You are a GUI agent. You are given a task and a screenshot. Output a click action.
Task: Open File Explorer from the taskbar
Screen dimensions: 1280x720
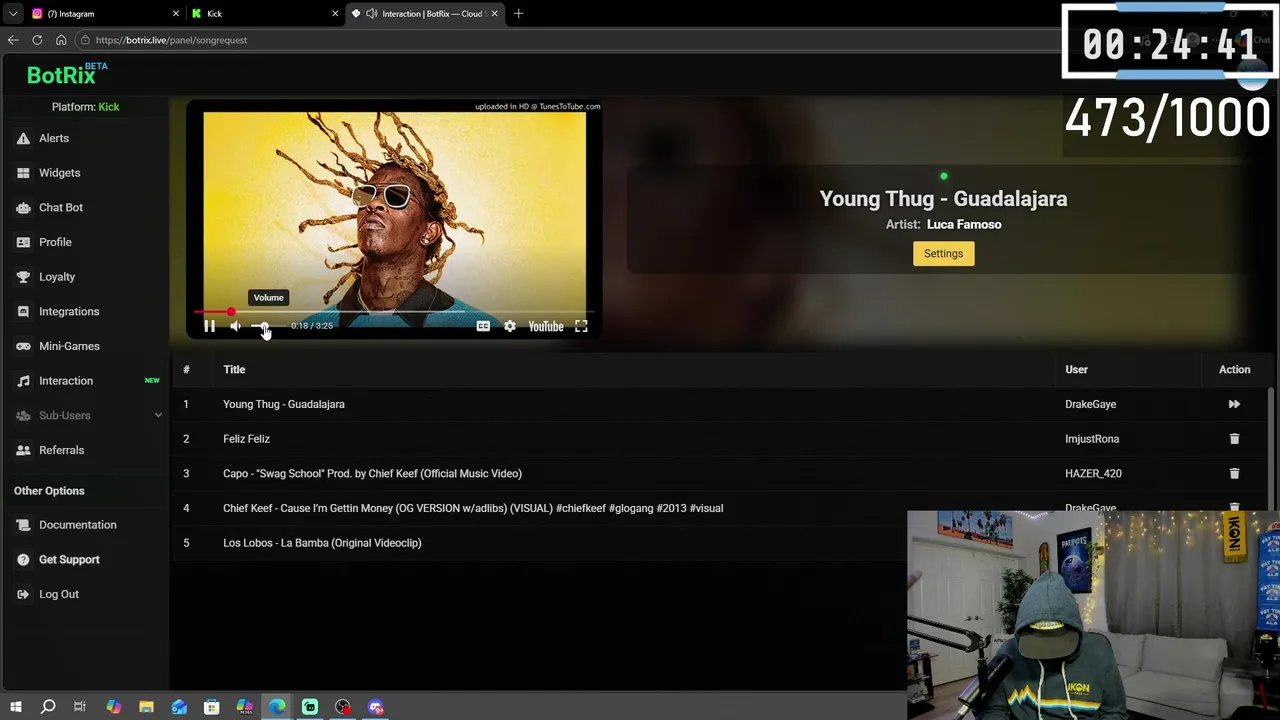(x=146, y=707)
